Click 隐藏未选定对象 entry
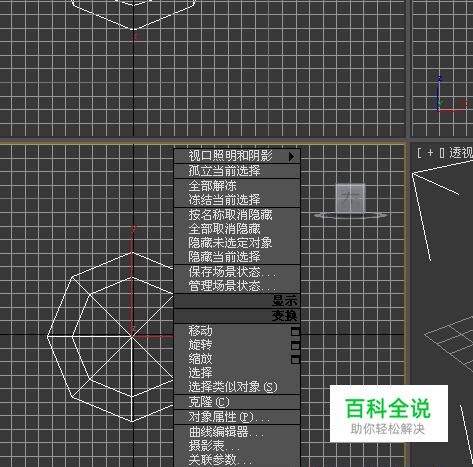This screenshot has height=467, width=473. [x=237, y=243]
